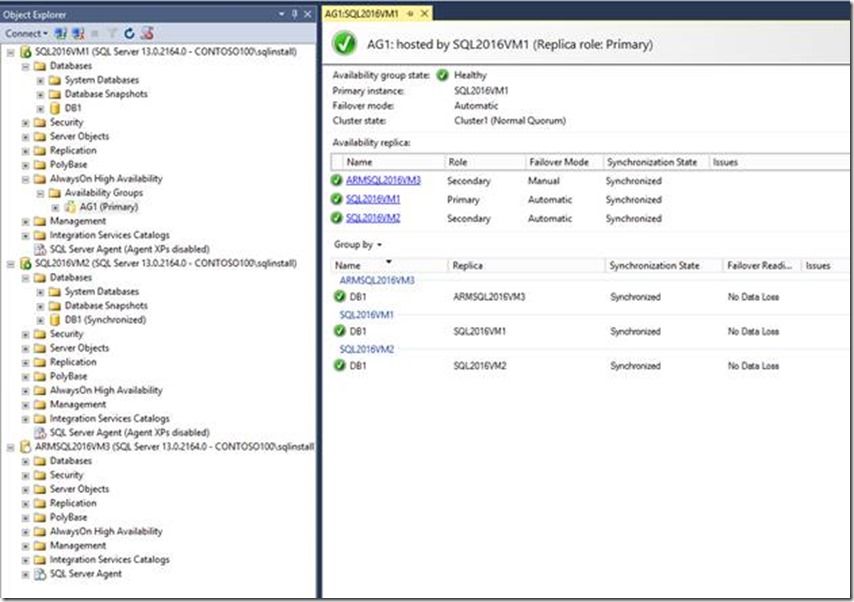
Task: Expand the Management node under ARMSQL2016VM3
Action: coord(26,546)
